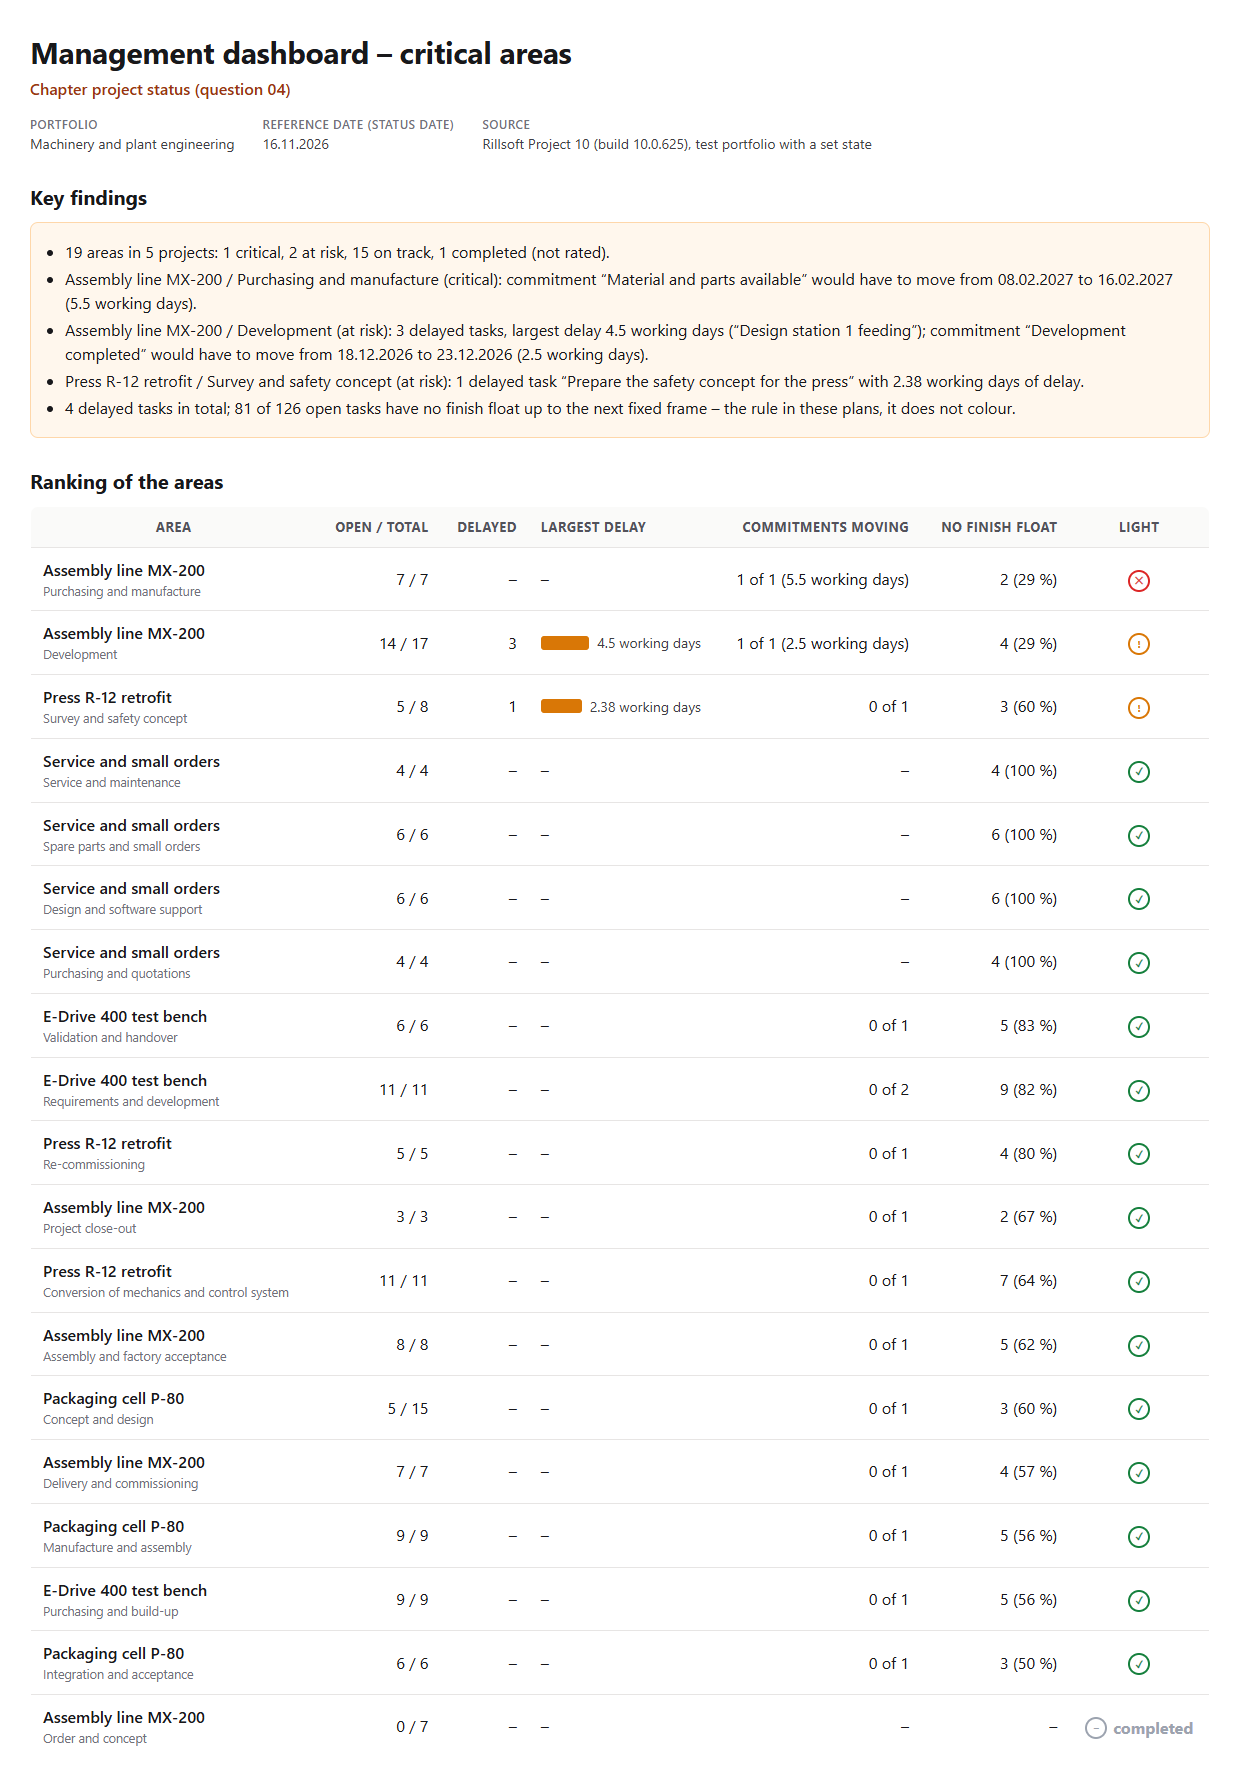1240x1774 pixels.
Task: Click green light for Service and maintenance
Action: coord(1138,772)
